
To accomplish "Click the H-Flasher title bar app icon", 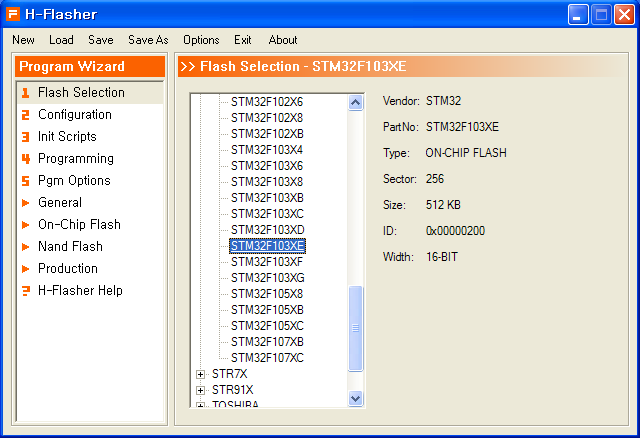I will [13, 15].
